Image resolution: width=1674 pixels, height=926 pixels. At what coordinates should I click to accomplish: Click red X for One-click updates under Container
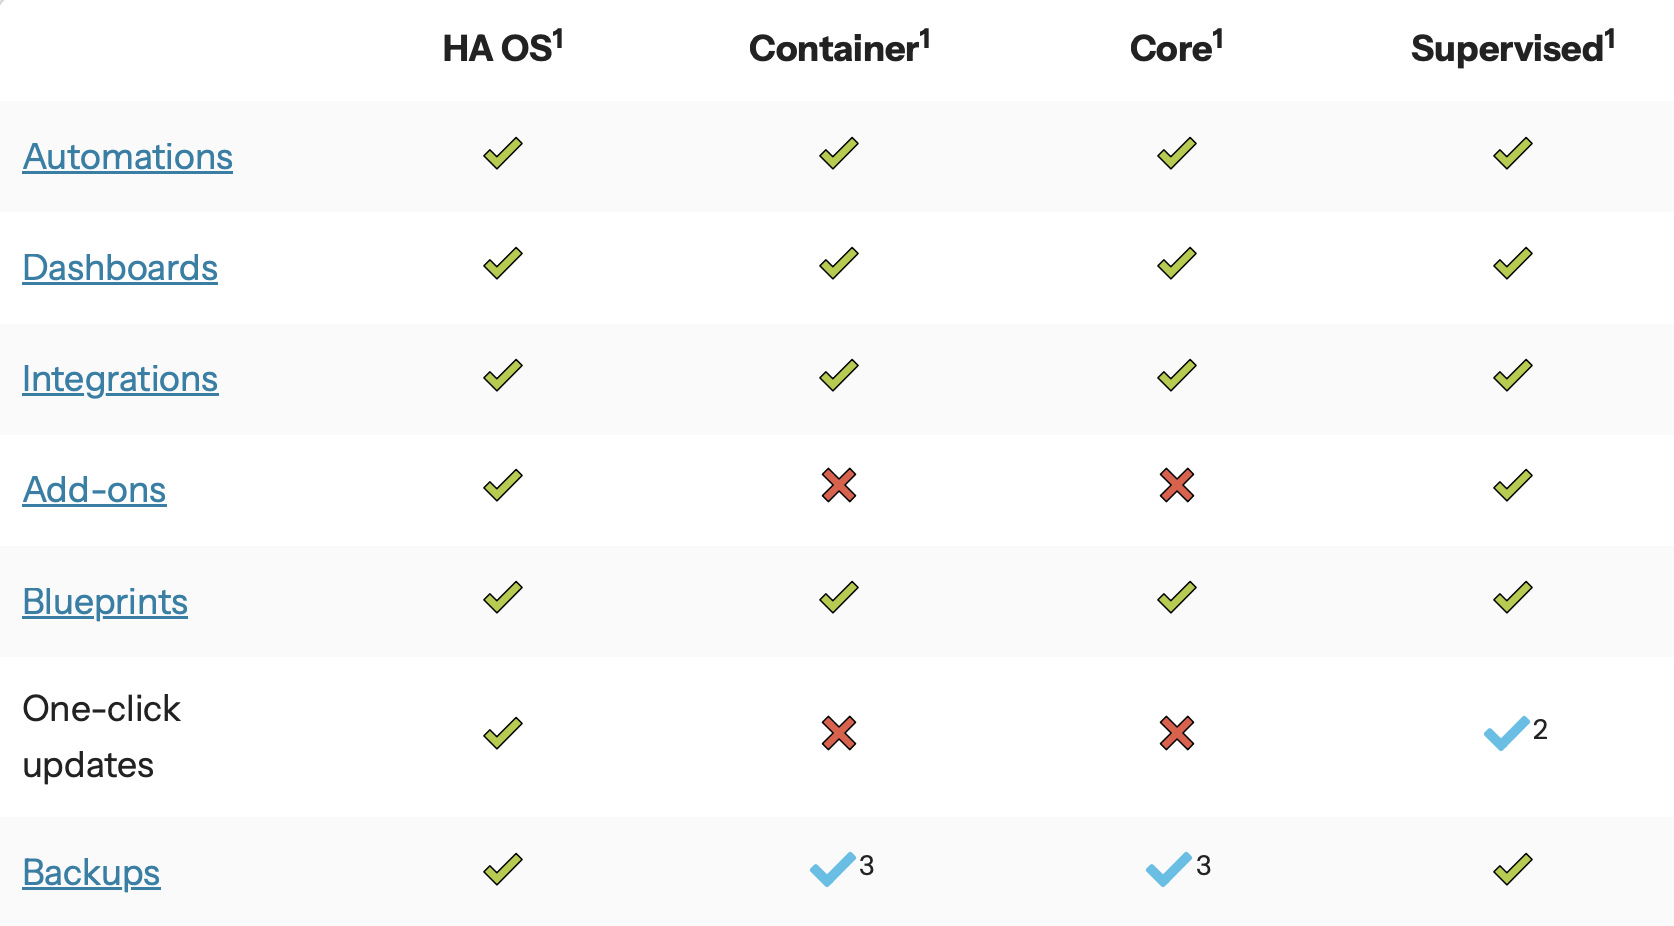coord(839,733)
